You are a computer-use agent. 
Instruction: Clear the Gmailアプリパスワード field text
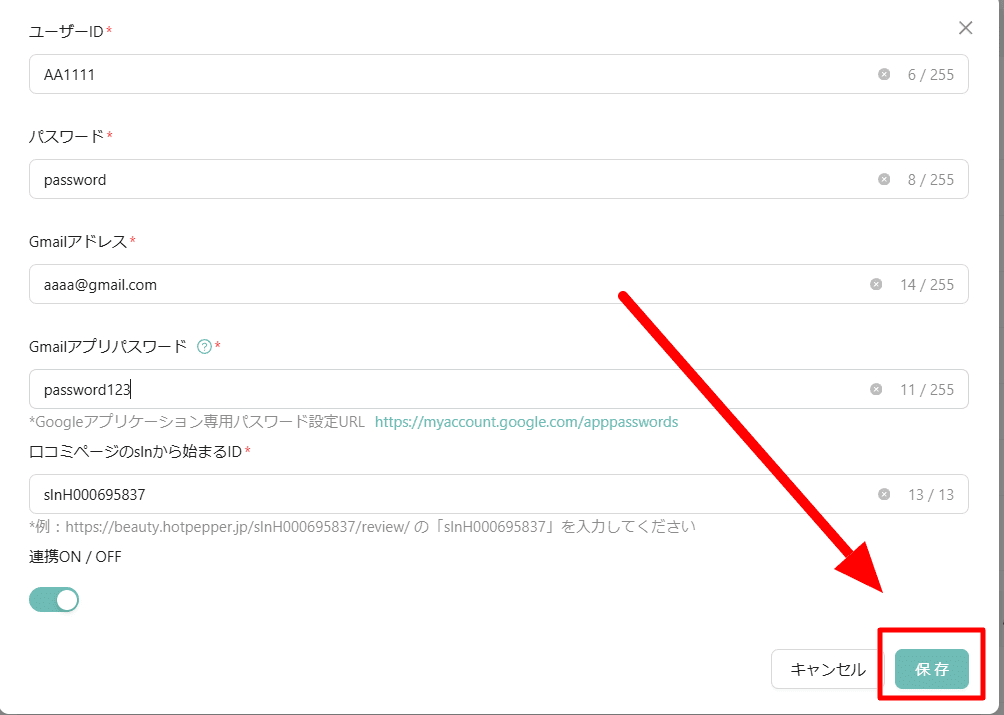click(876, 389)
